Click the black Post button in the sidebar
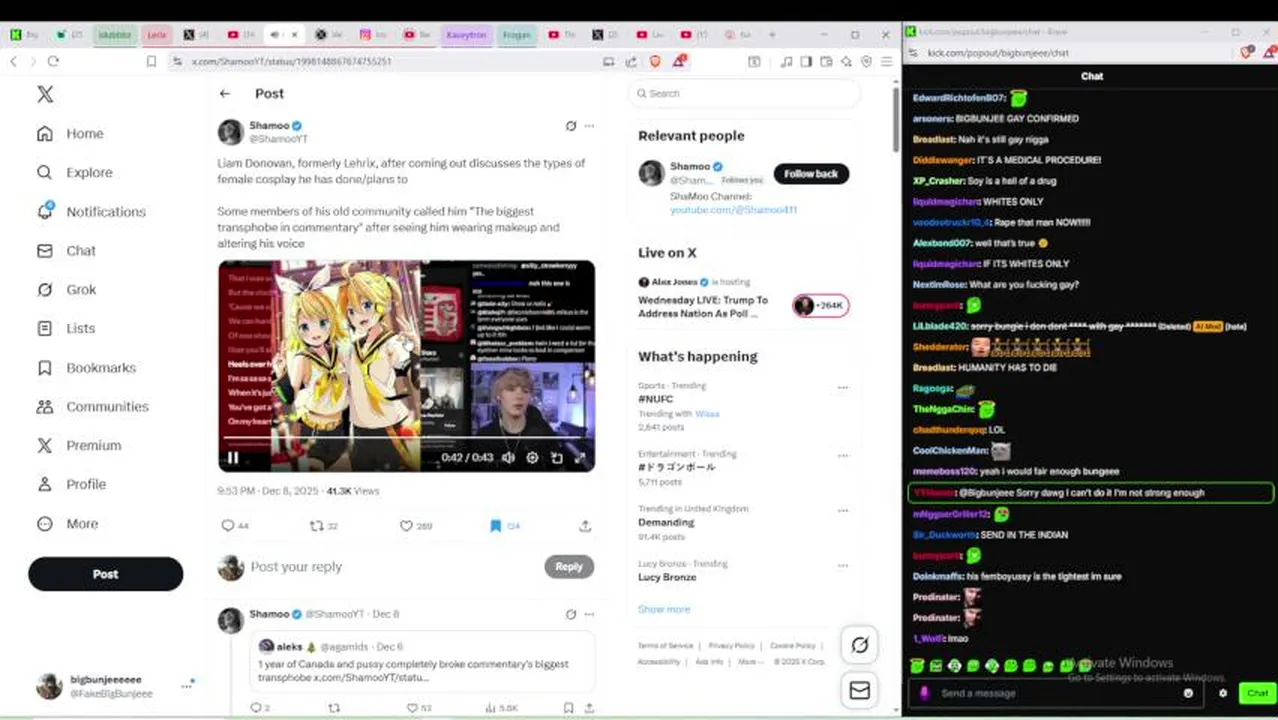 (106, 574)
